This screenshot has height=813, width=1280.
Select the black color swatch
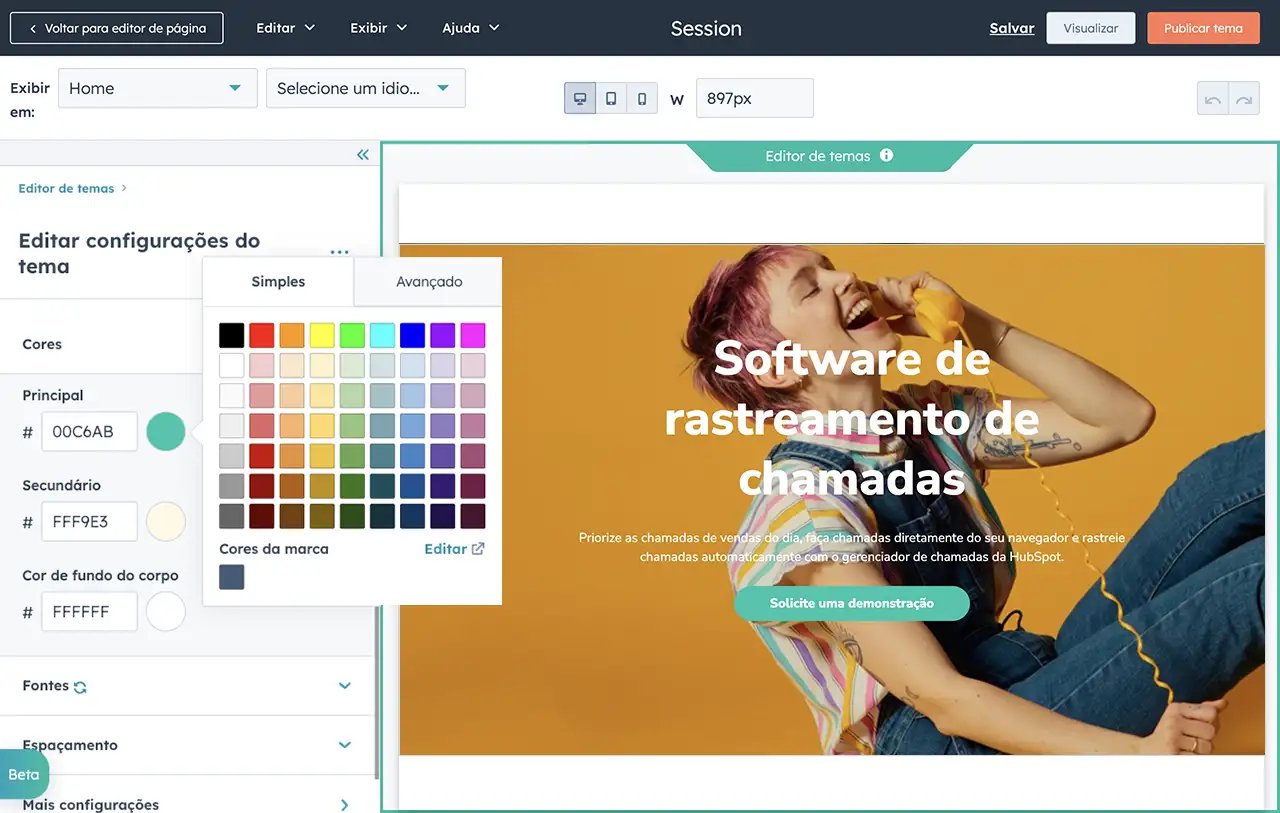(231, 335)
